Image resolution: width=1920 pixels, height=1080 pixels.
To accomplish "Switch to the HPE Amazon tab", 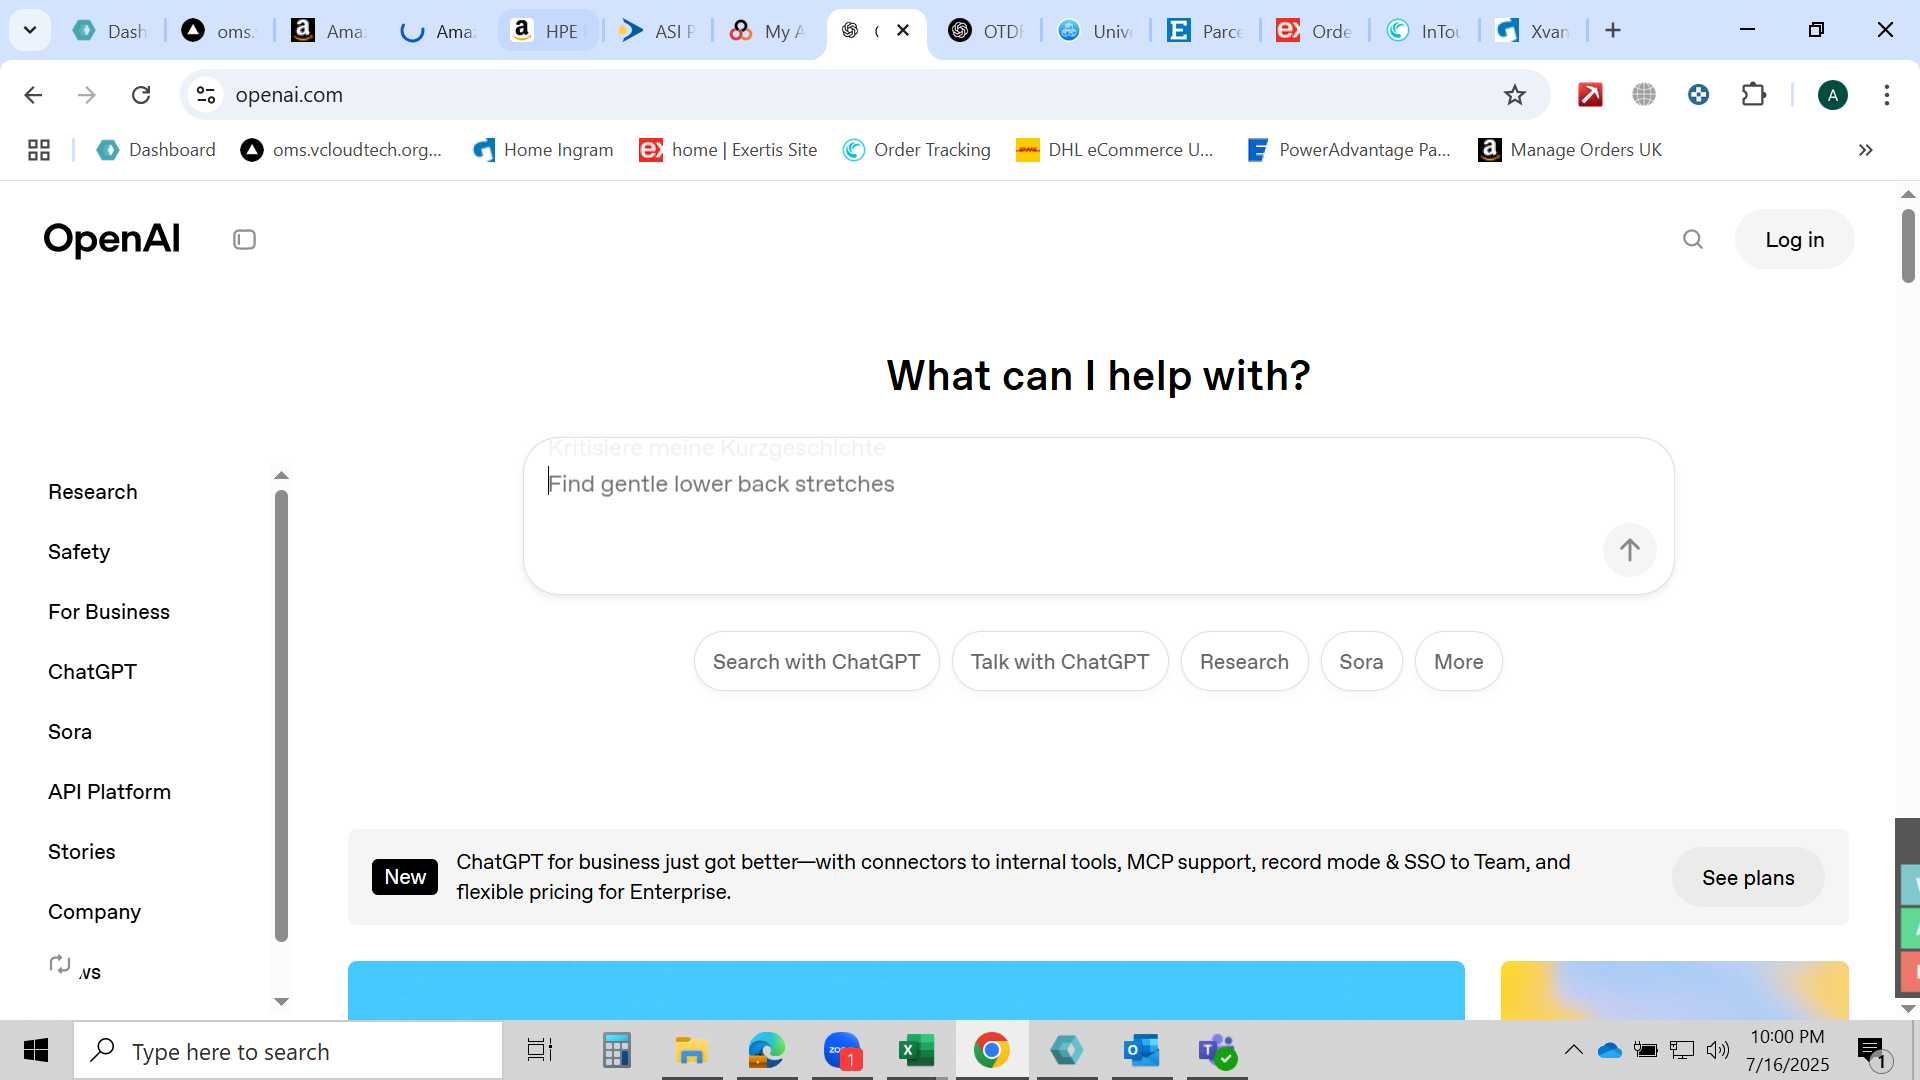I will point(548,31).
